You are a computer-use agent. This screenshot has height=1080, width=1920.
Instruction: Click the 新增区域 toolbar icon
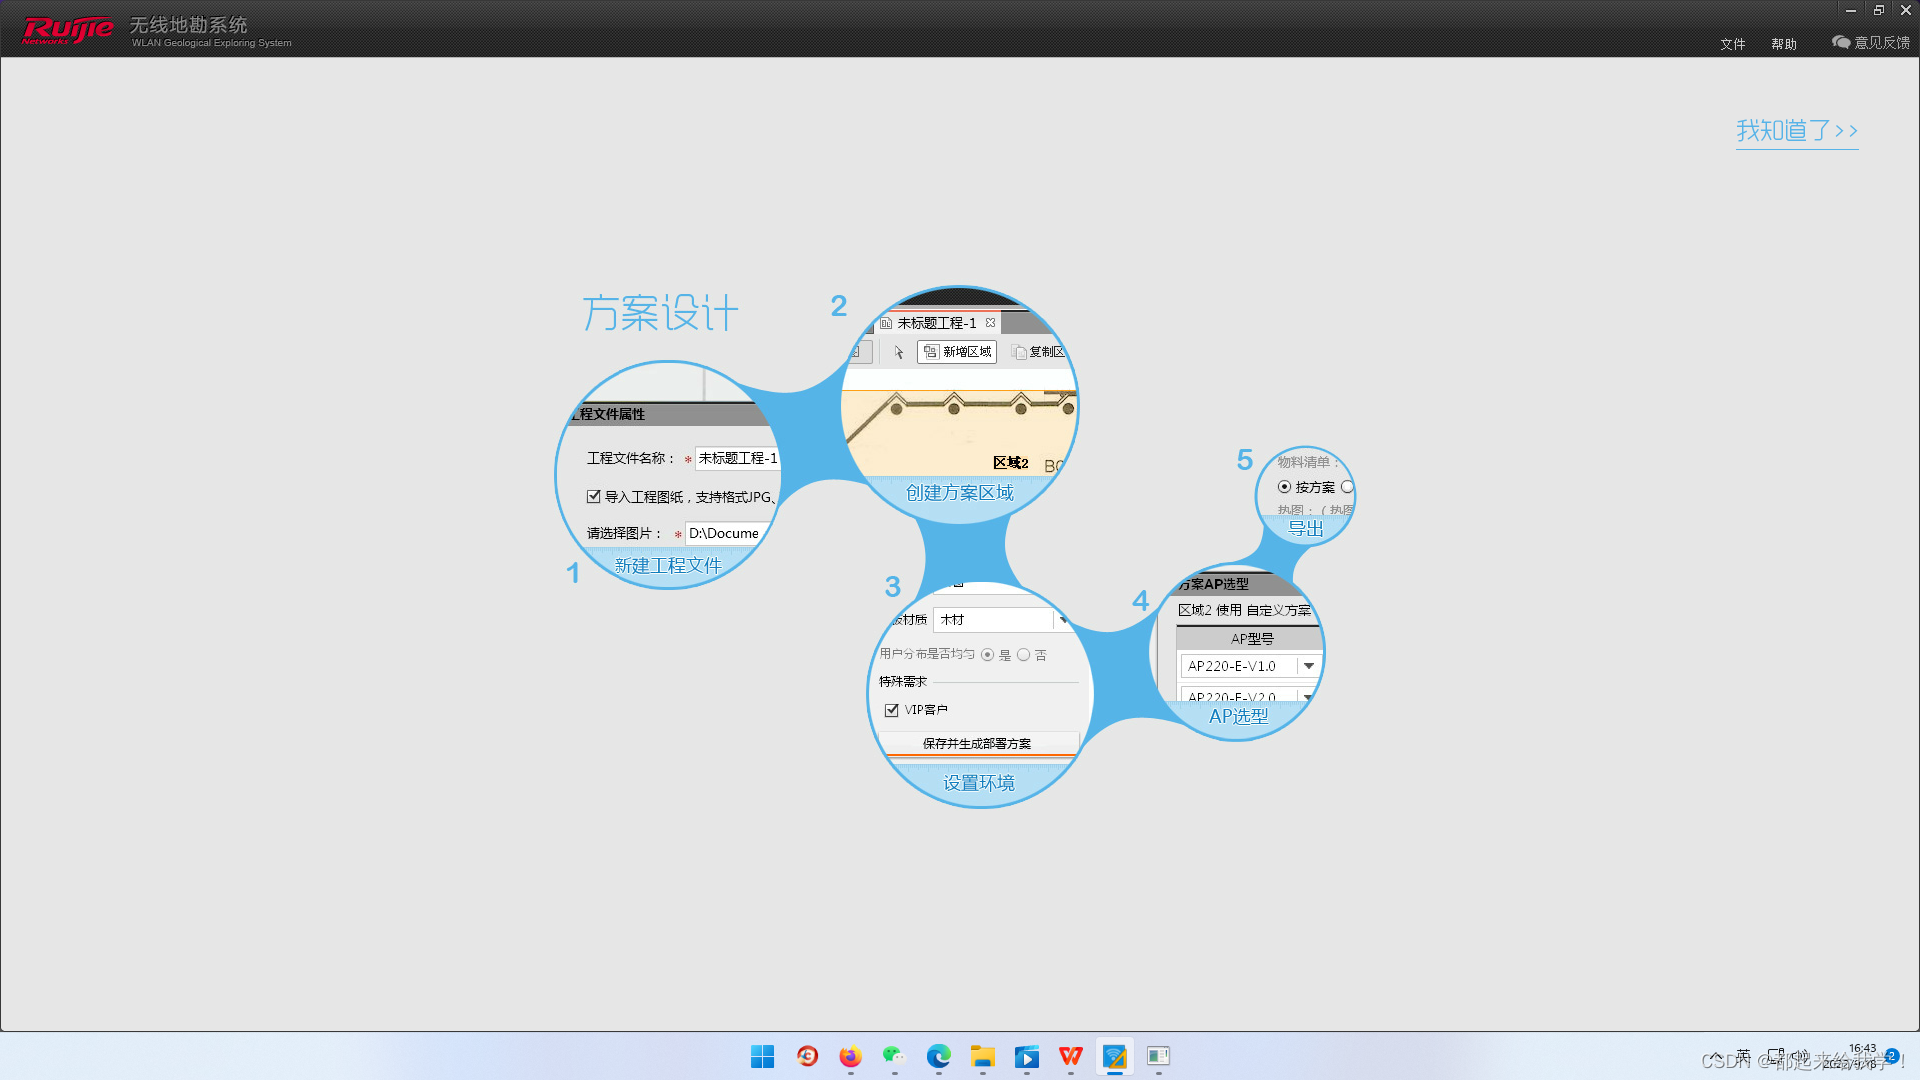931,351
